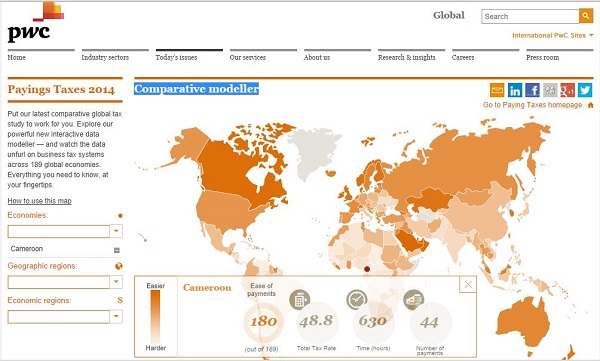Share on LinkedIn icon
The width and height of the screenshot is (600, 361).
(x=515, y=90)
